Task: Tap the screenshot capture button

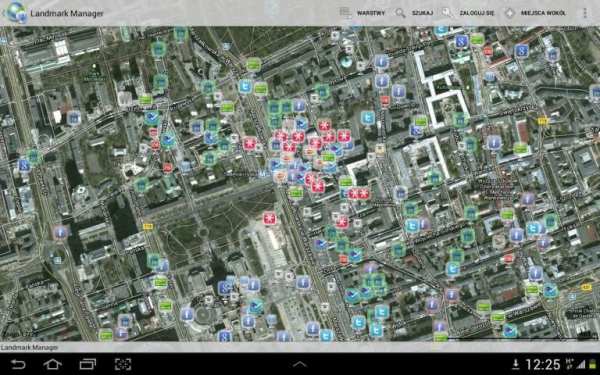Action: [123, 364]
